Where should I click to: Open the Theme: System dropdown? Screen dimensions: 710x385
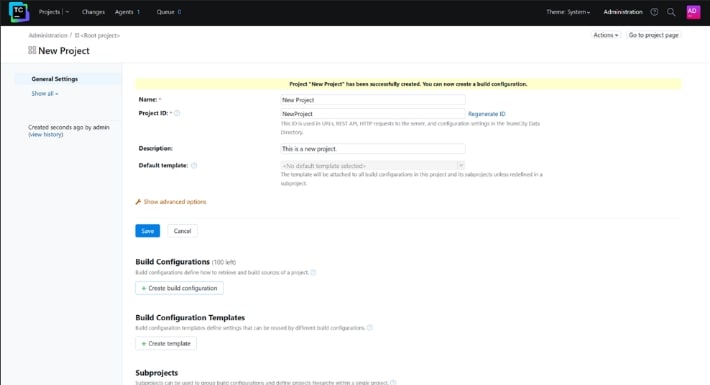click(568, 12)
